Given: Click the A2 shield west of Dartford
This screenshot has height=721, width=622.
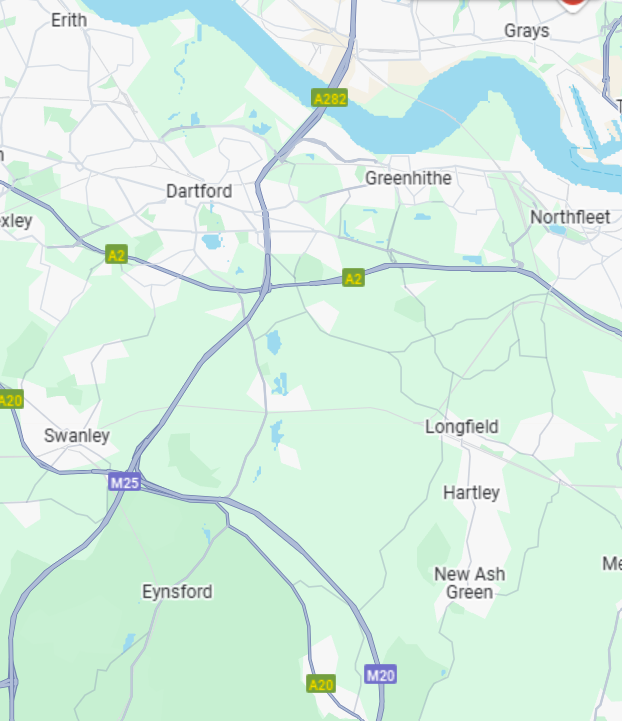Looking at the screenshot, I should point(116,254).
